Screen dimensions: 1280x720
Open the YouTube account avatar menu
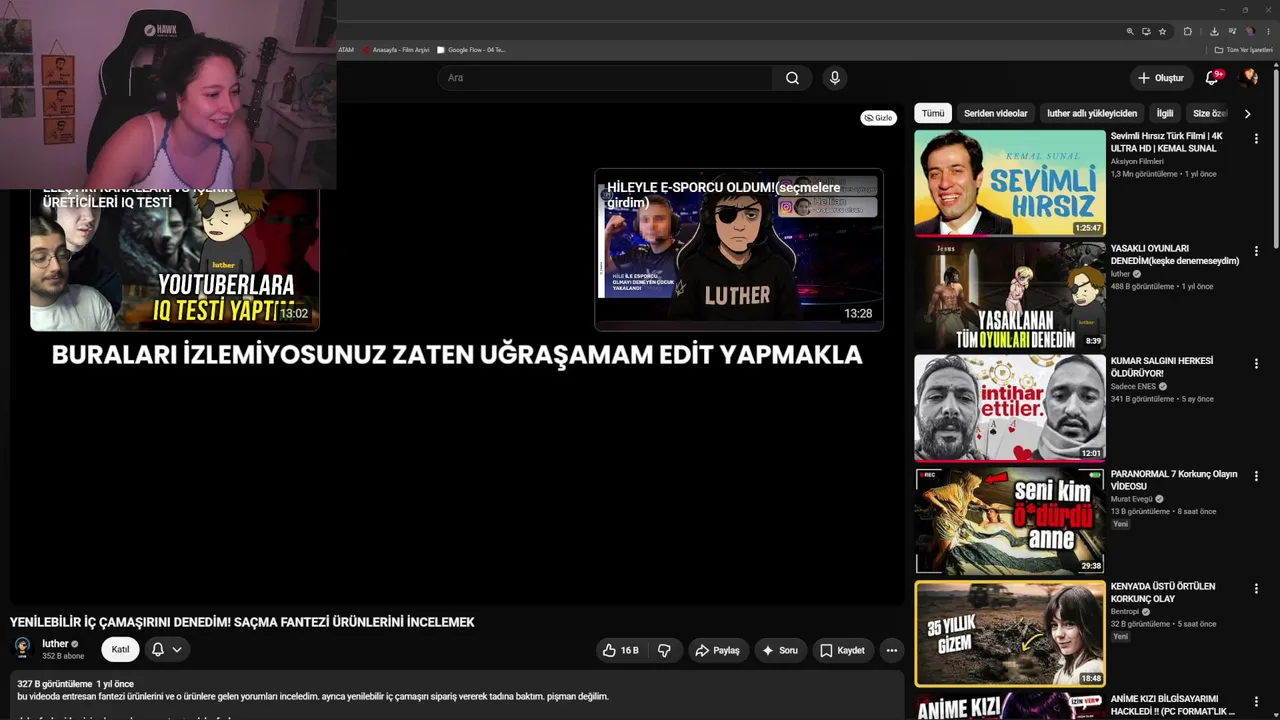(1248, 78)
